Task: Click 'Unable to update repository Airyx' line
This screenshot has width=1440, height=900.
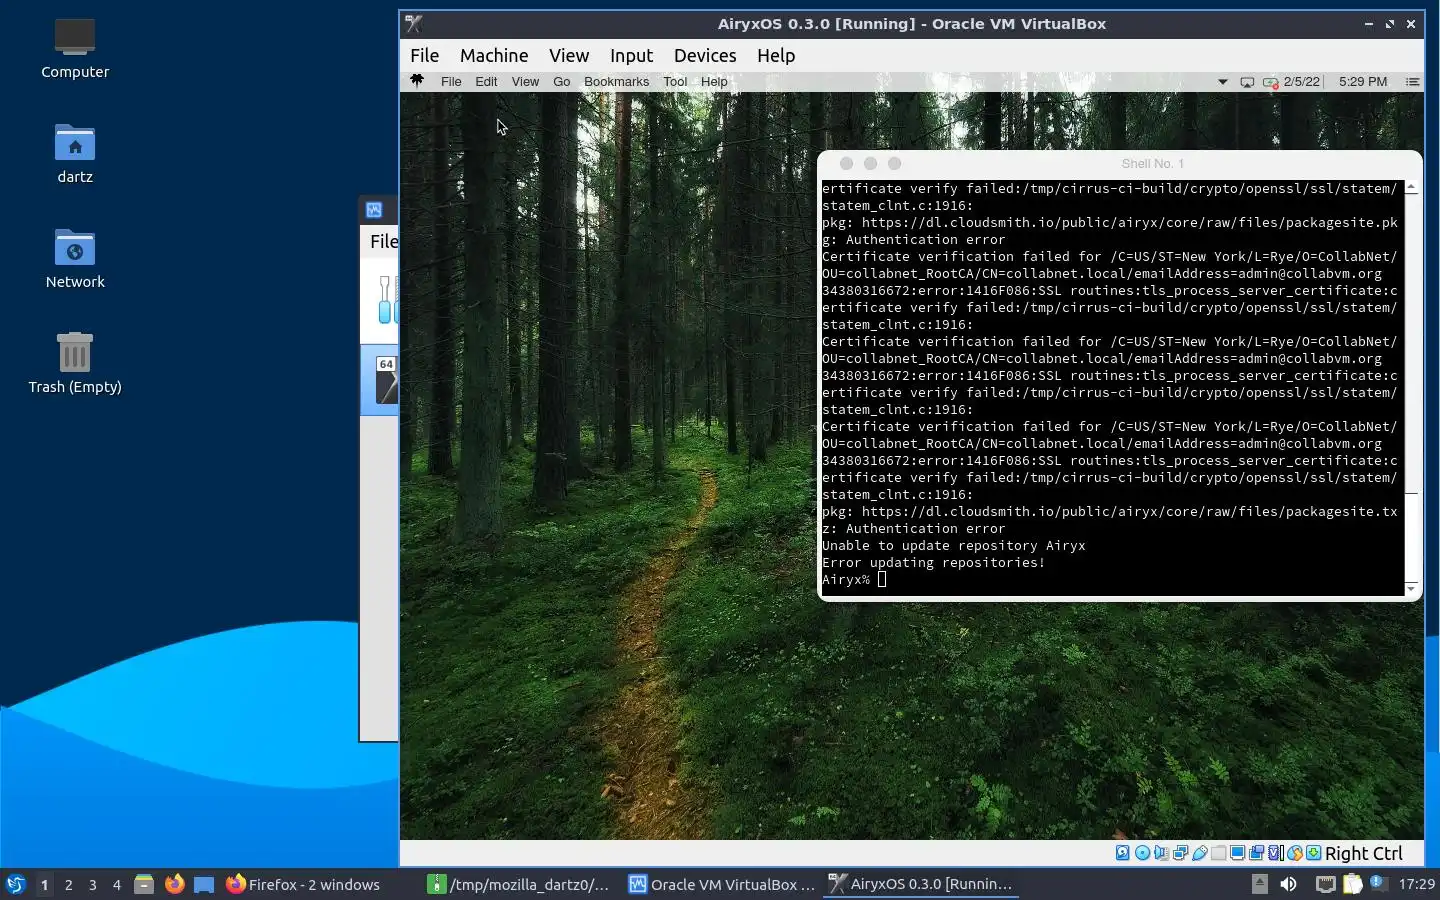Action: coord(954,545)
